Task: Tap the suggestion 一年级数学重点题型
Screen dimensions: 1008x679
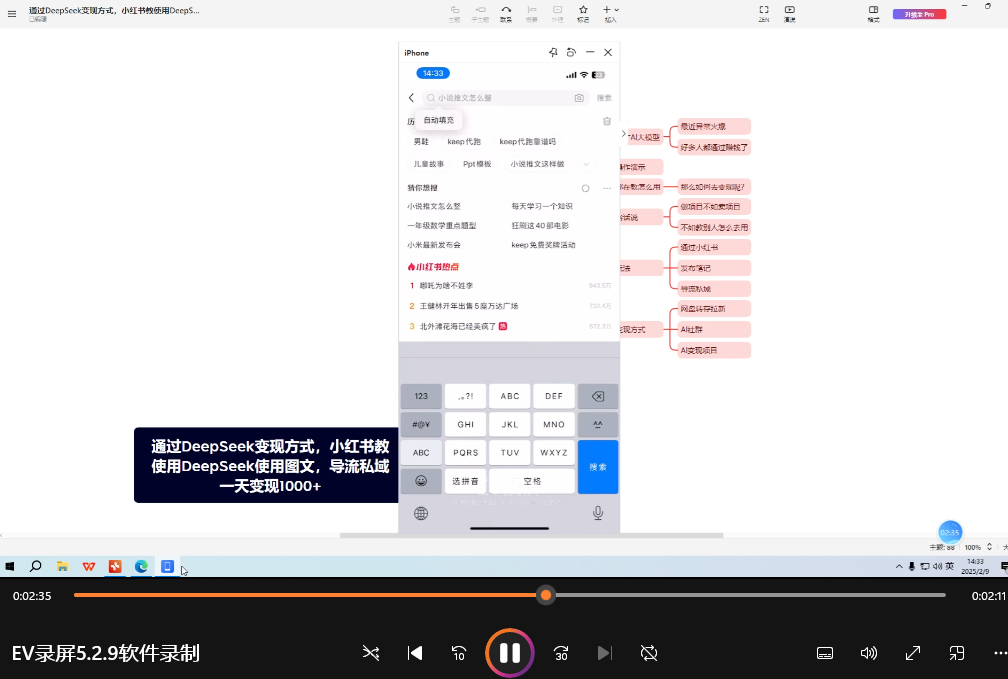Action: click(x=442, y=226)
